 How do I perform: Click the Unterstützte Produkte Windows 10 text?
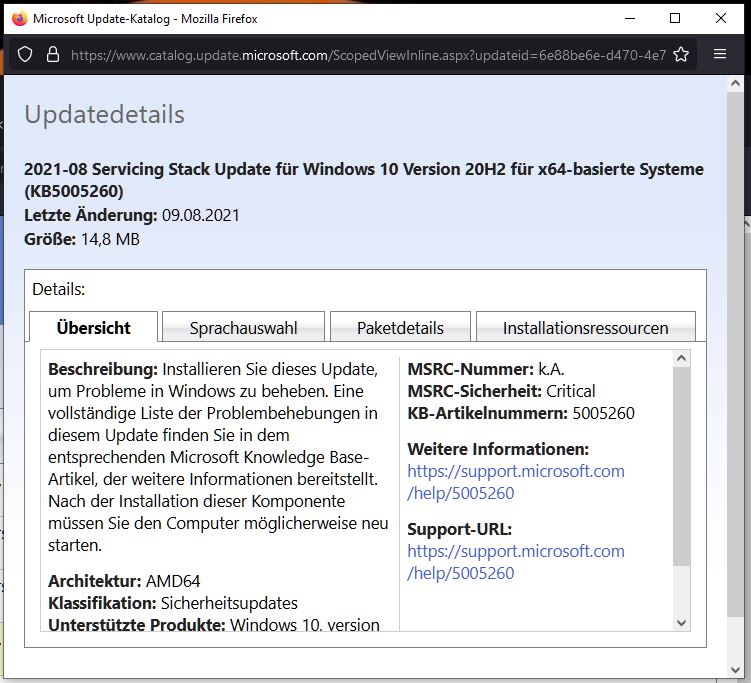coord(214,625)
